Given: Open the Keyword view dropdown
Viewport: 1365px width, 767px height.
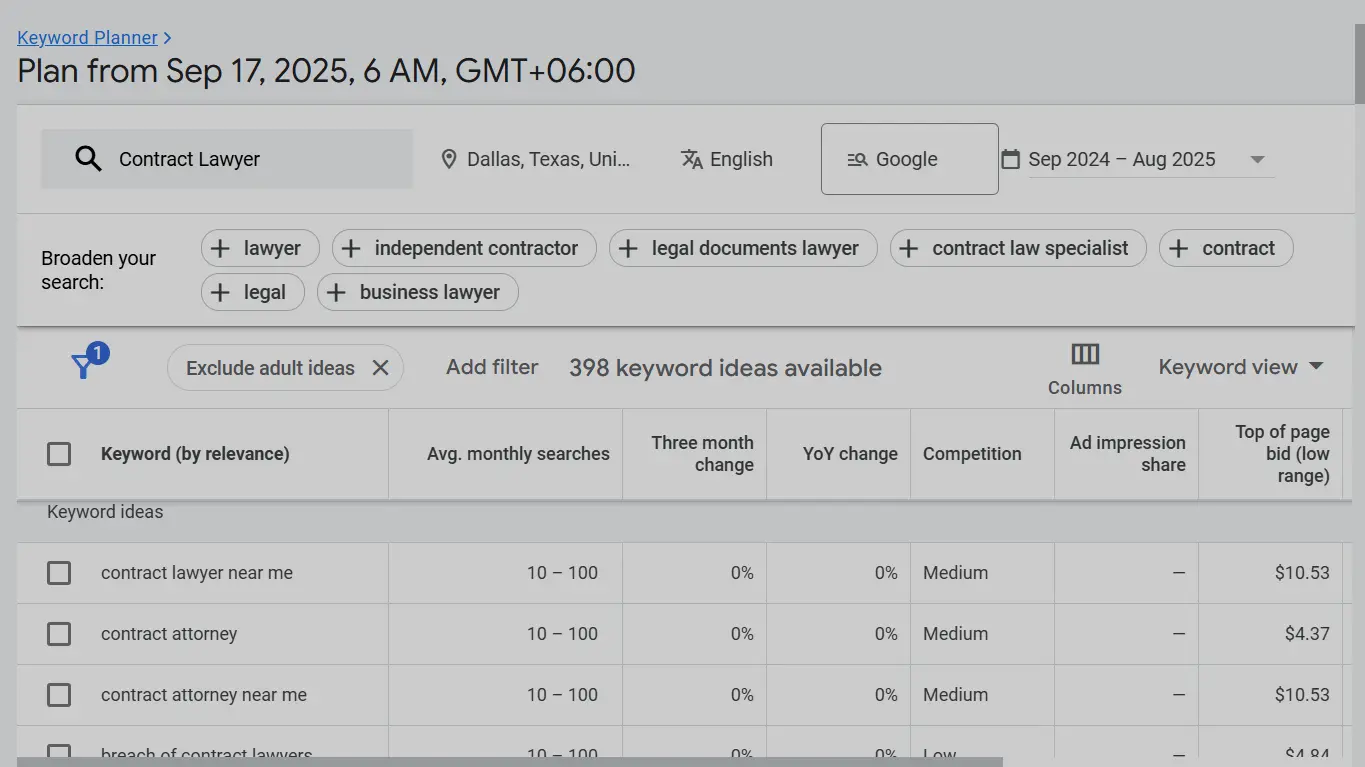Looking at the screenshot, I should 1240,366.
